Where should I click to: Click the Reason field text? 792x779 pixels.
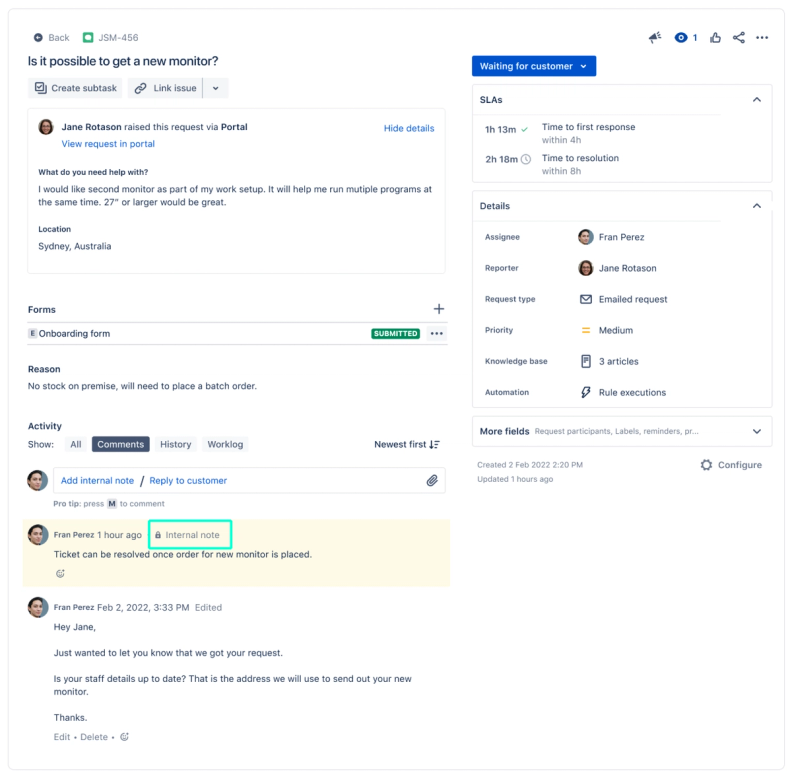point(142,386)
